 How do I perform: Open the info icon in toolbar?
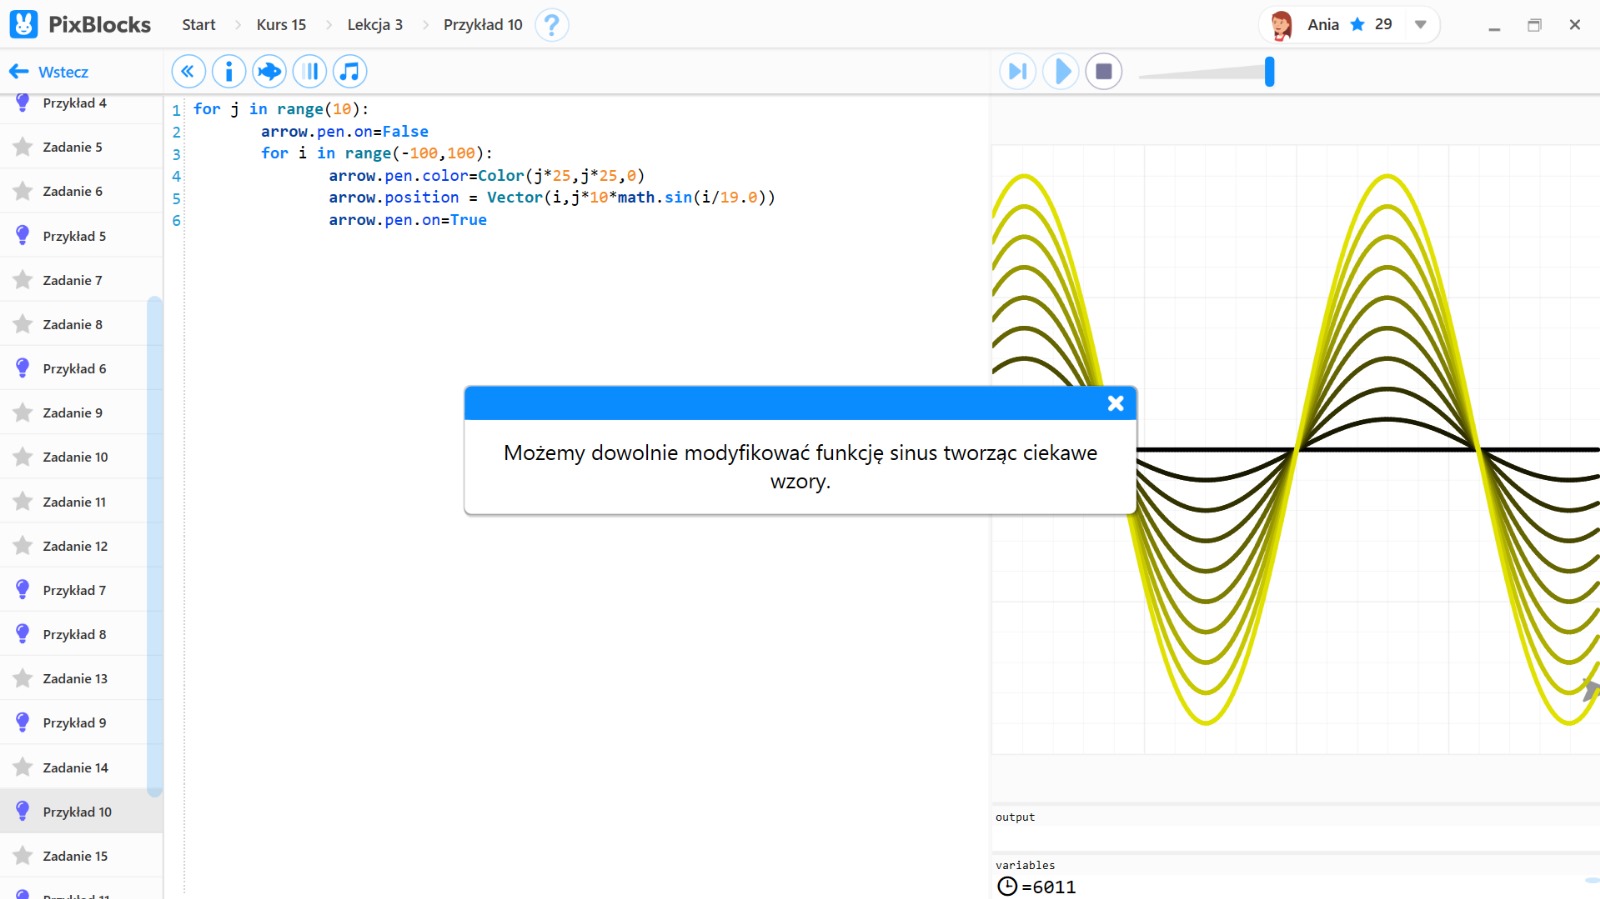(x=229, y=71)
